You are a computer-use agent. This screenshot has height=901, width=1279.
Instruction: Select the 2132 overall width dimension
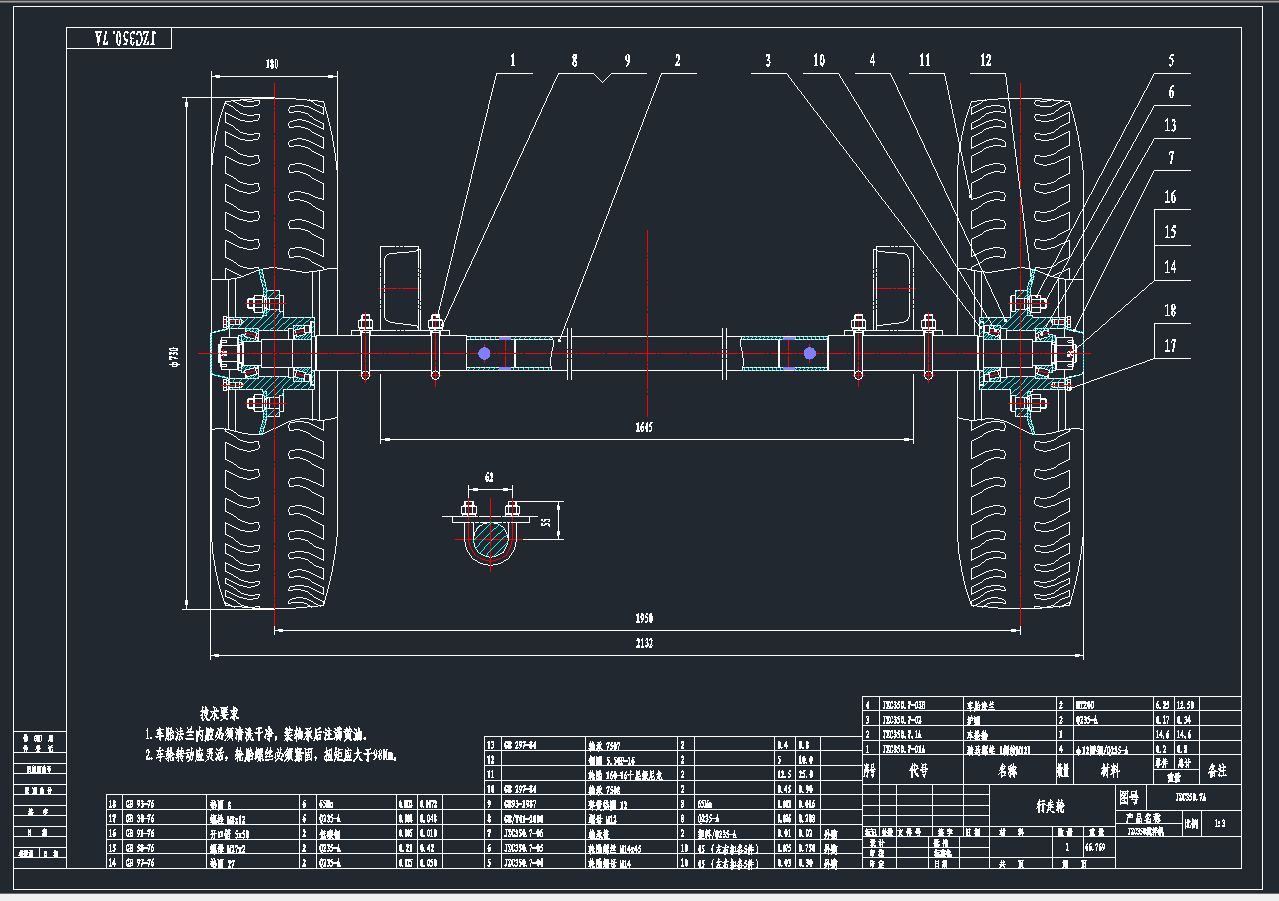tap(643, 645)
